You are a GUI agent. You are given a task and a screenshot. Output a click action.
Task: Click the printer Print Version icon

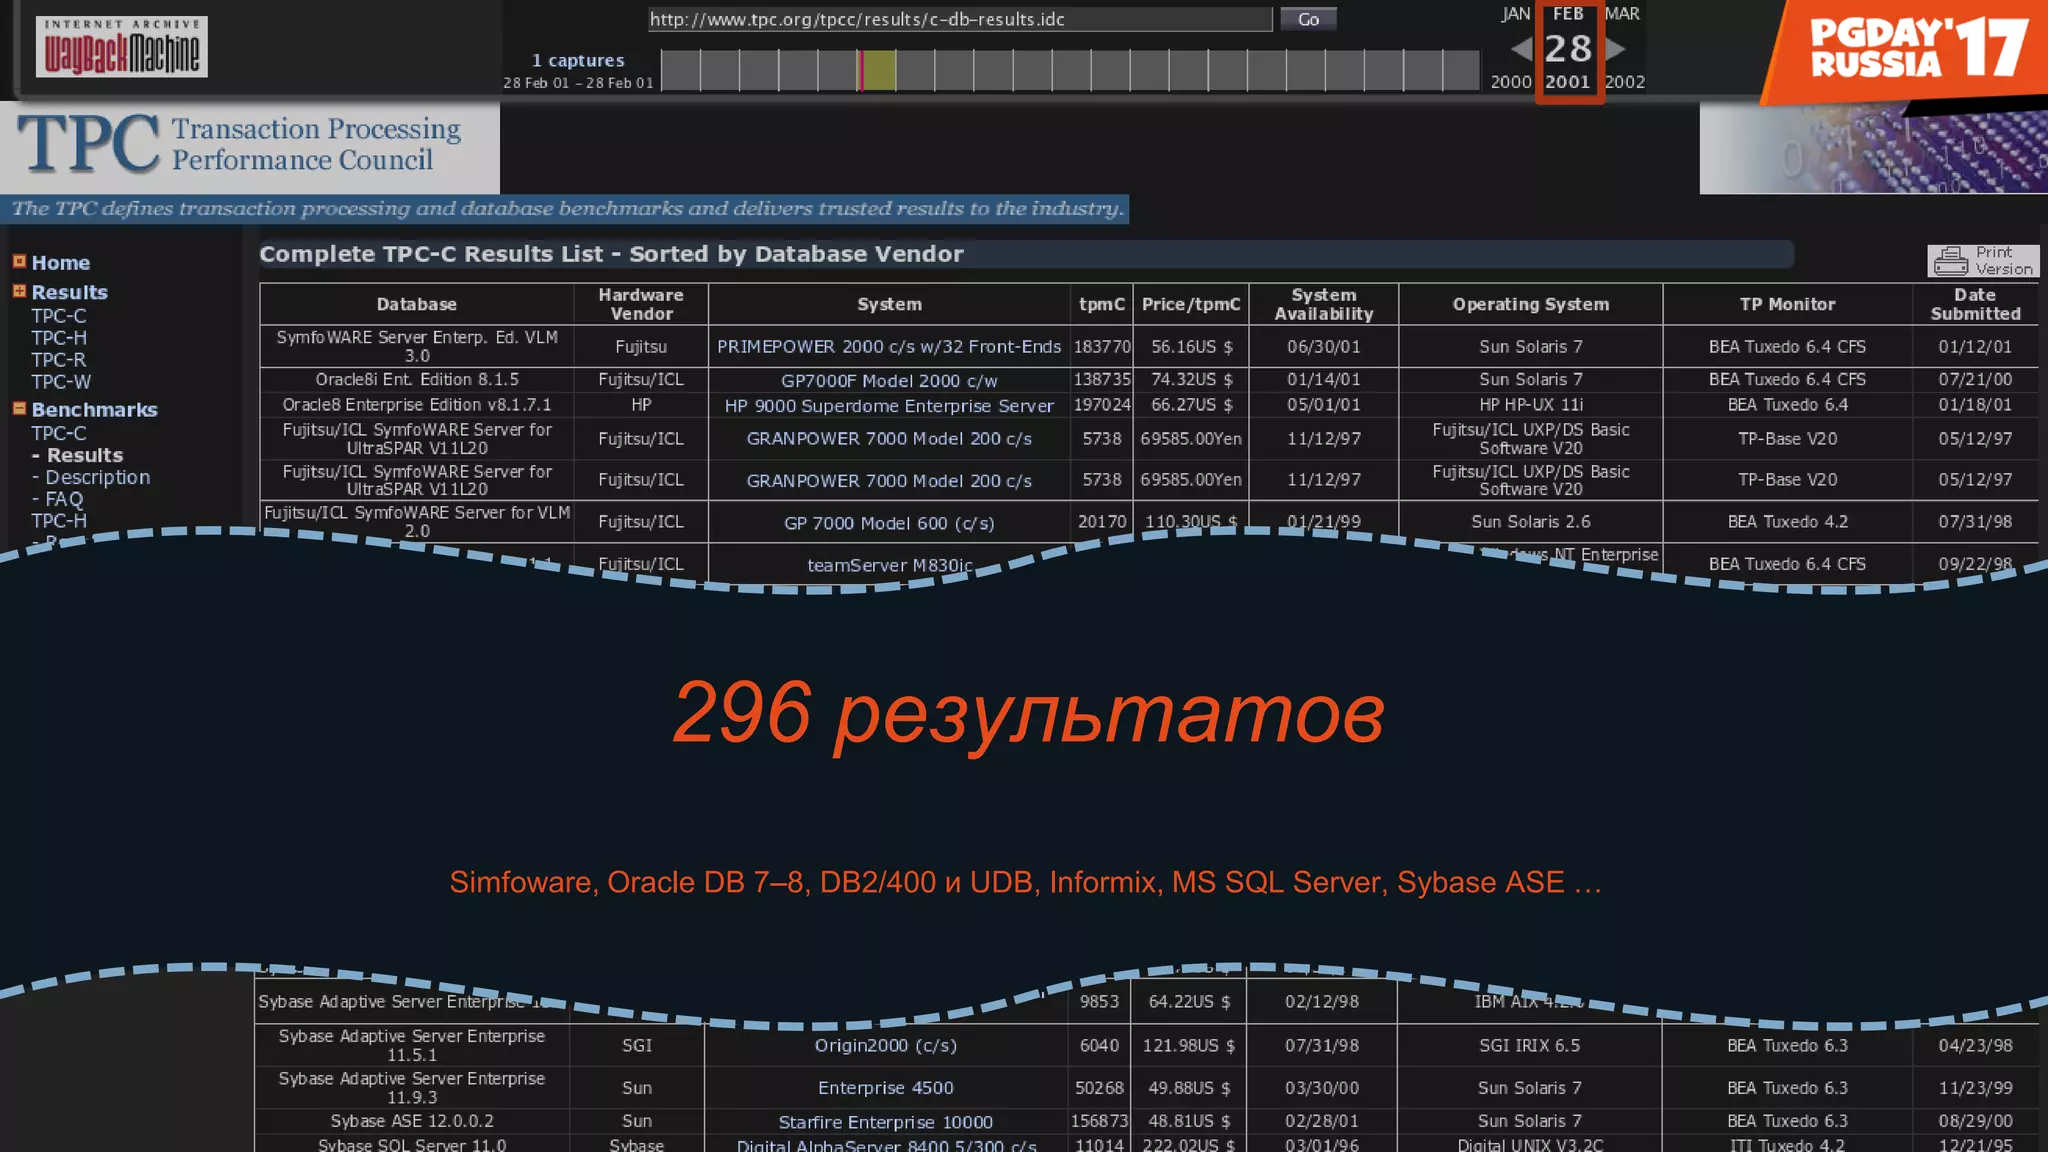point(1950,261)
